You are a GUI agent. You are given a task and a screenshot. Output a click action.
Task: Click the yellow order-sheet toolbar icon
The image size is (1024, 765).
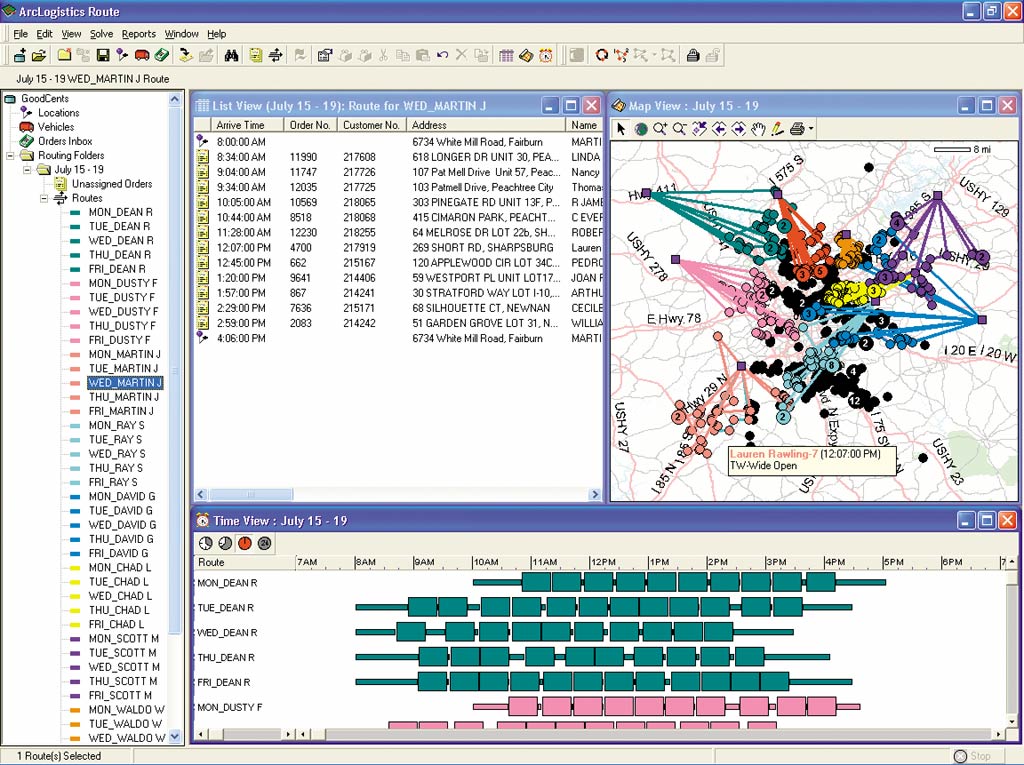[x=255, y=56]
